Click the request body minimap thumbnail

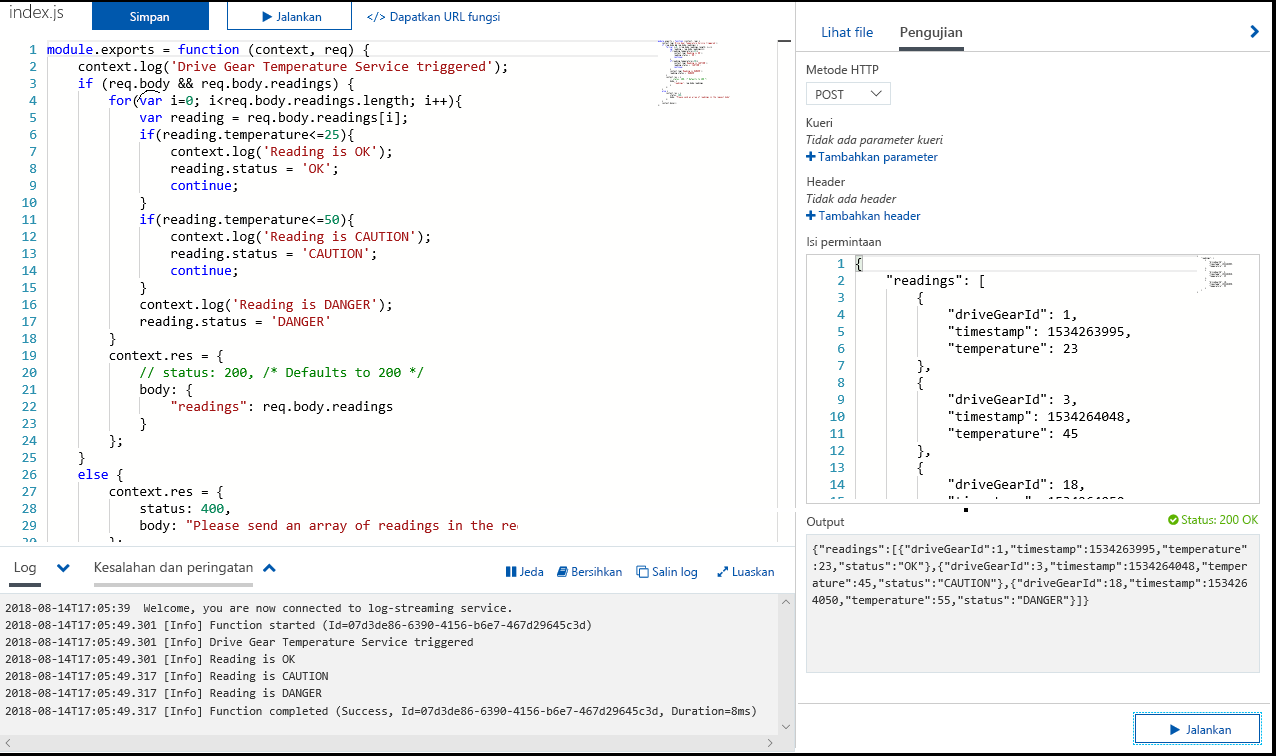1219,272
